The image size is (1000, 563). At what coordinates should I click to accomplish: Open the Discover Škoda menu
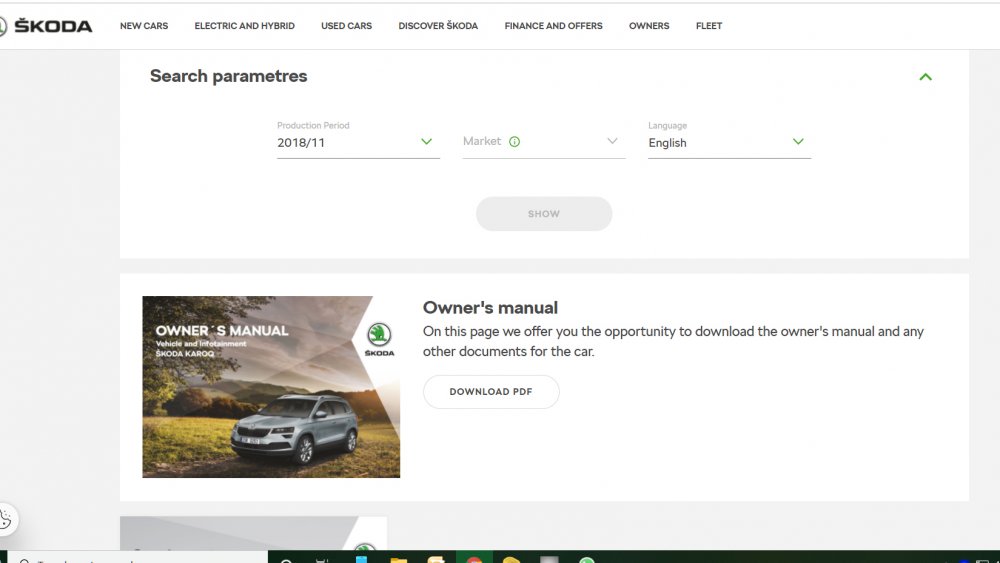click(x=438, y=26)
